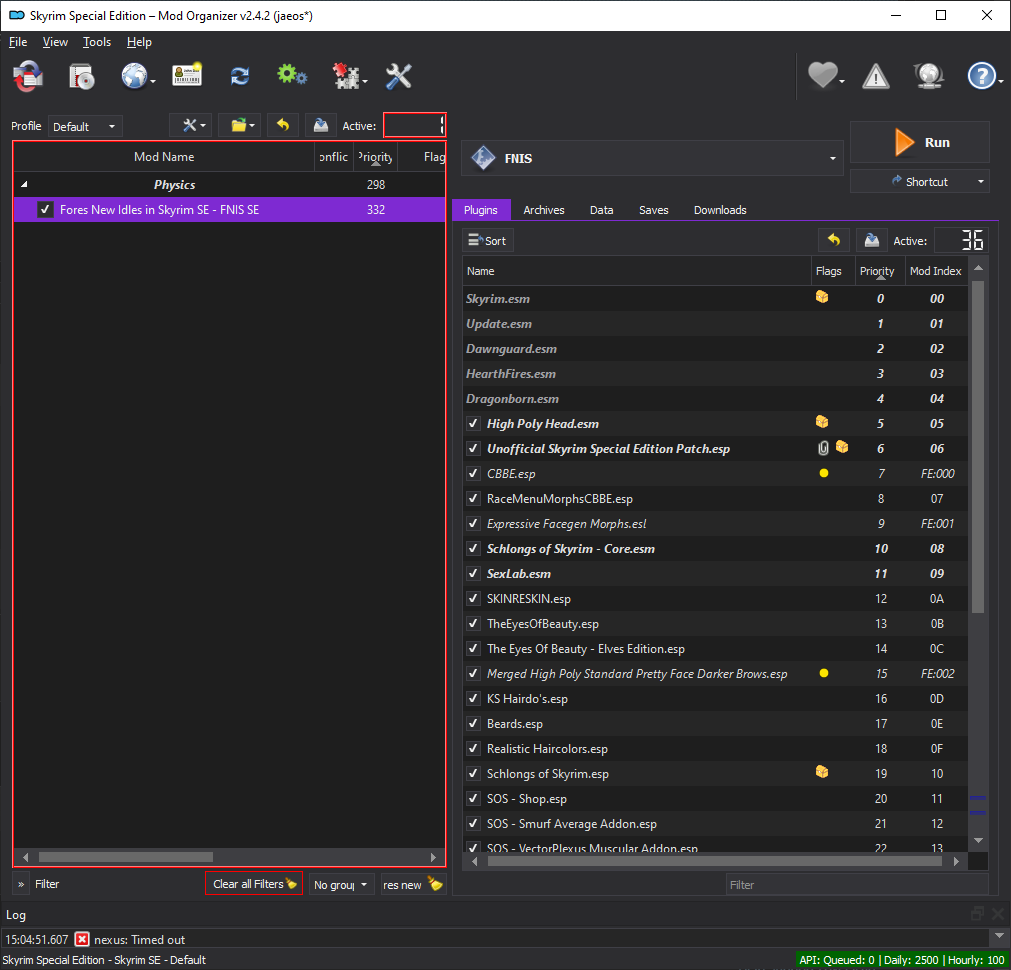The height and width of the screenshot is (970, 1011).
Task: Switch to the Downloads tab
Action: (720, 210)
